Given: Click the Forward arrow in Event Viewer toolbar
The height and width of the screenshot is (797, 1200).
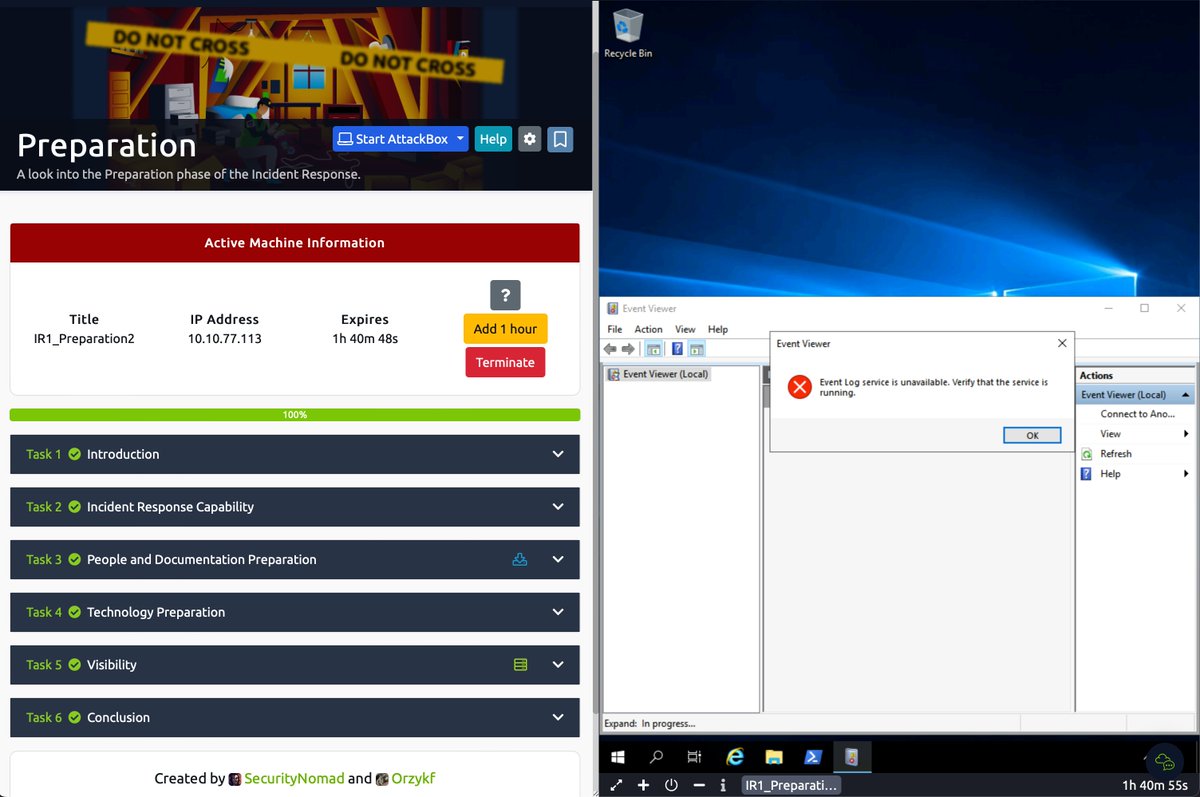Looking at the screenshot, I should tap(628, 349).
